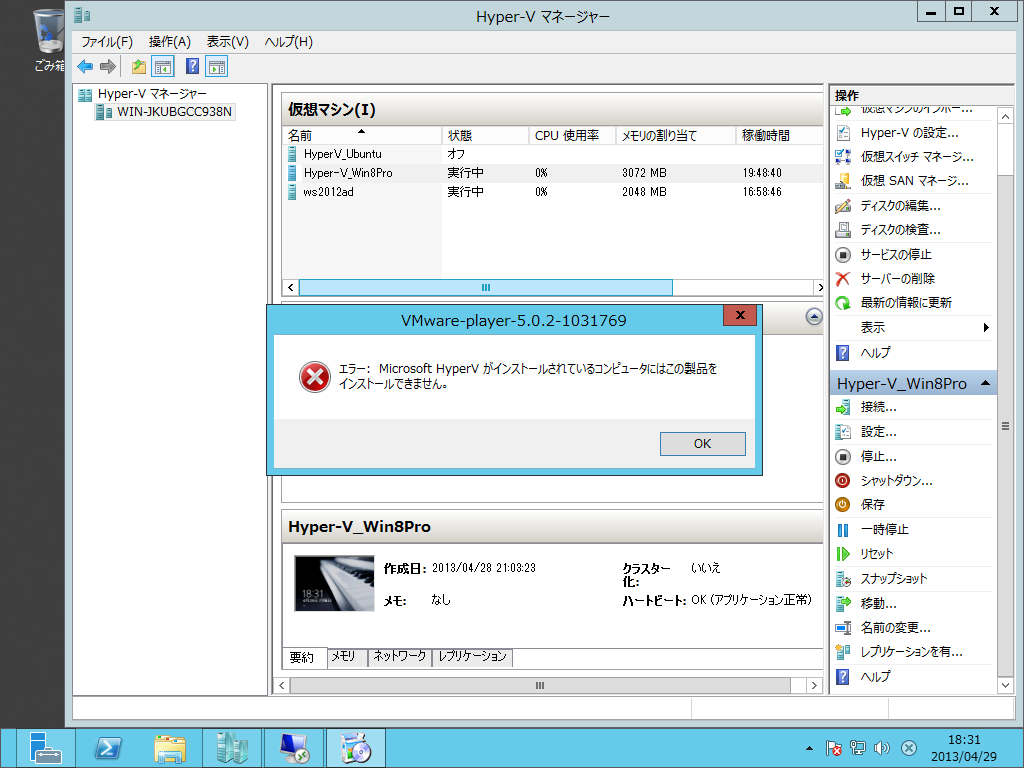Expand the 表示 submenu arrow

(986, 327)
